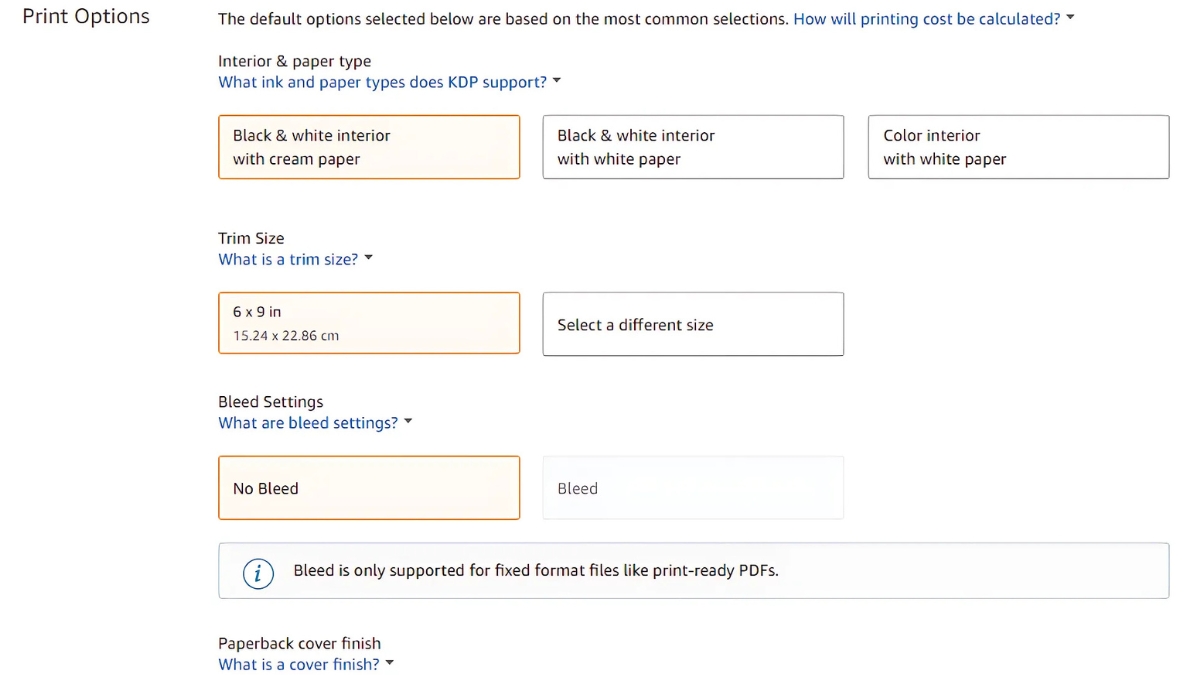Choose "Color interior with white paper"

click(x=1018, y=147)
